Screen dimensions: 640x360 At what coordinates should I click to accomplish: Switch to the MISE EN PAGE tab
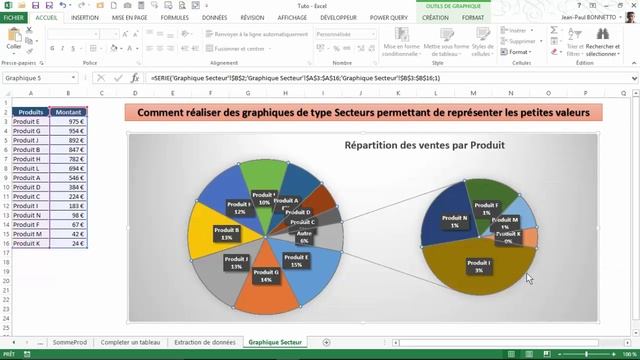pyautogui.click(x=129, y=18)
